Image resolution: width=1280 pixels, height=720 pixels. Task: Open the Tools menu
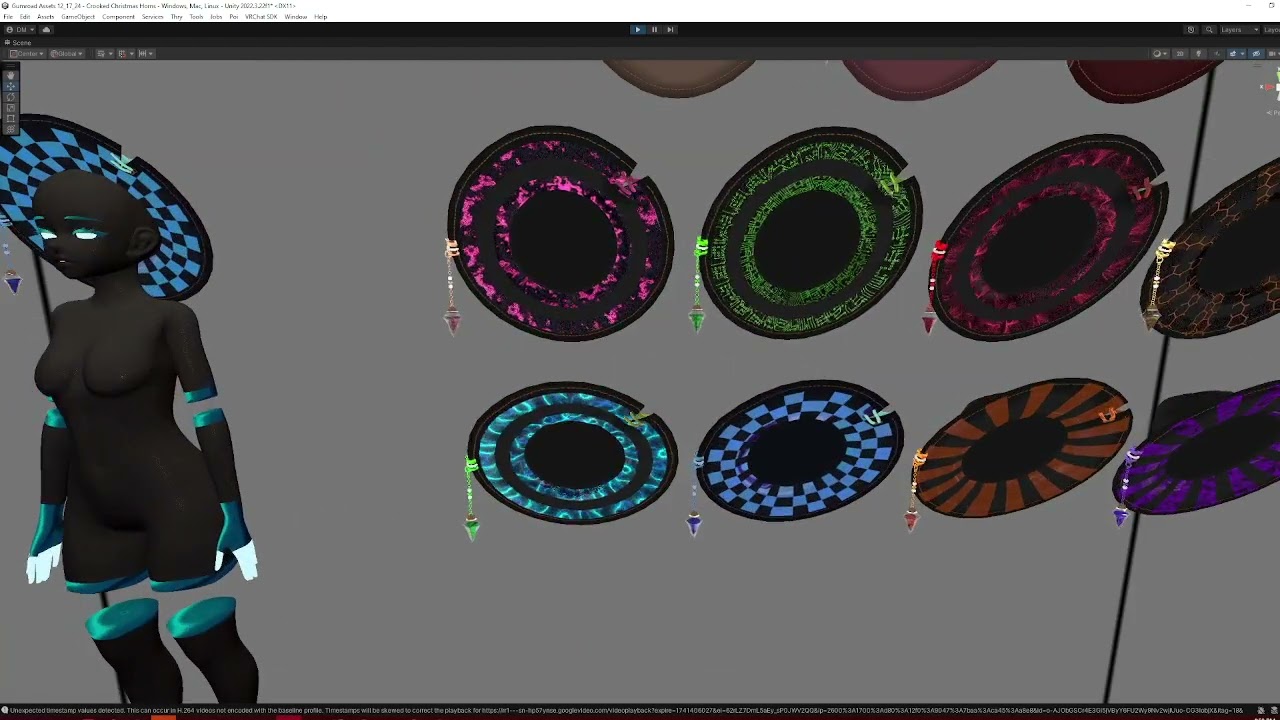pos(196,17)
